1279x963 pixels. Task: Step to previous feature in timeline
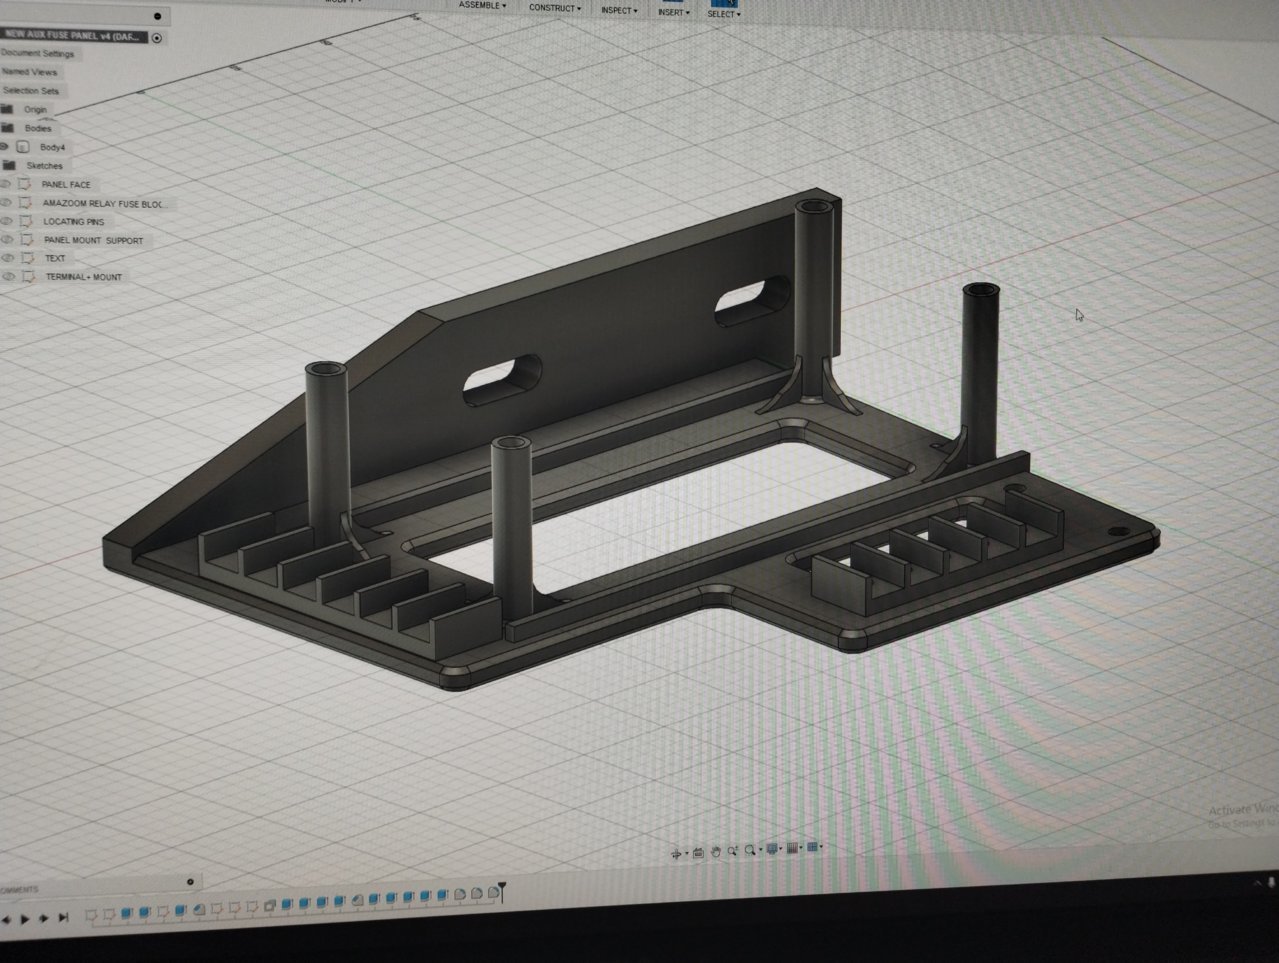click(6, 919)
